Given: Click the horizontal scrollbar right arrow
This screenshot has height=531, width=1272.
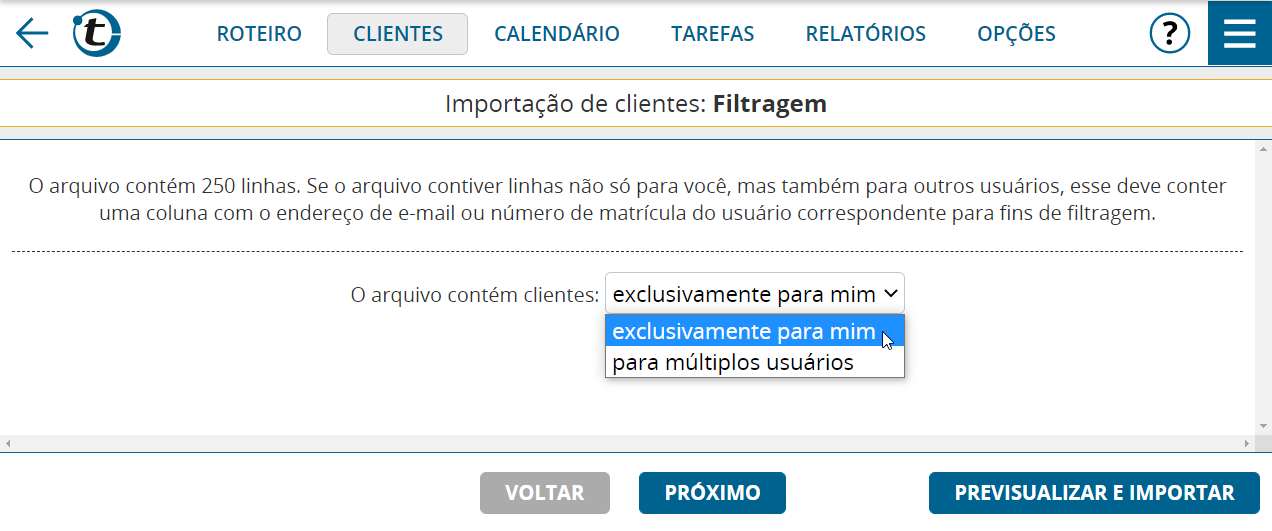Looking at the screenshot, I should pos(1247,443).
